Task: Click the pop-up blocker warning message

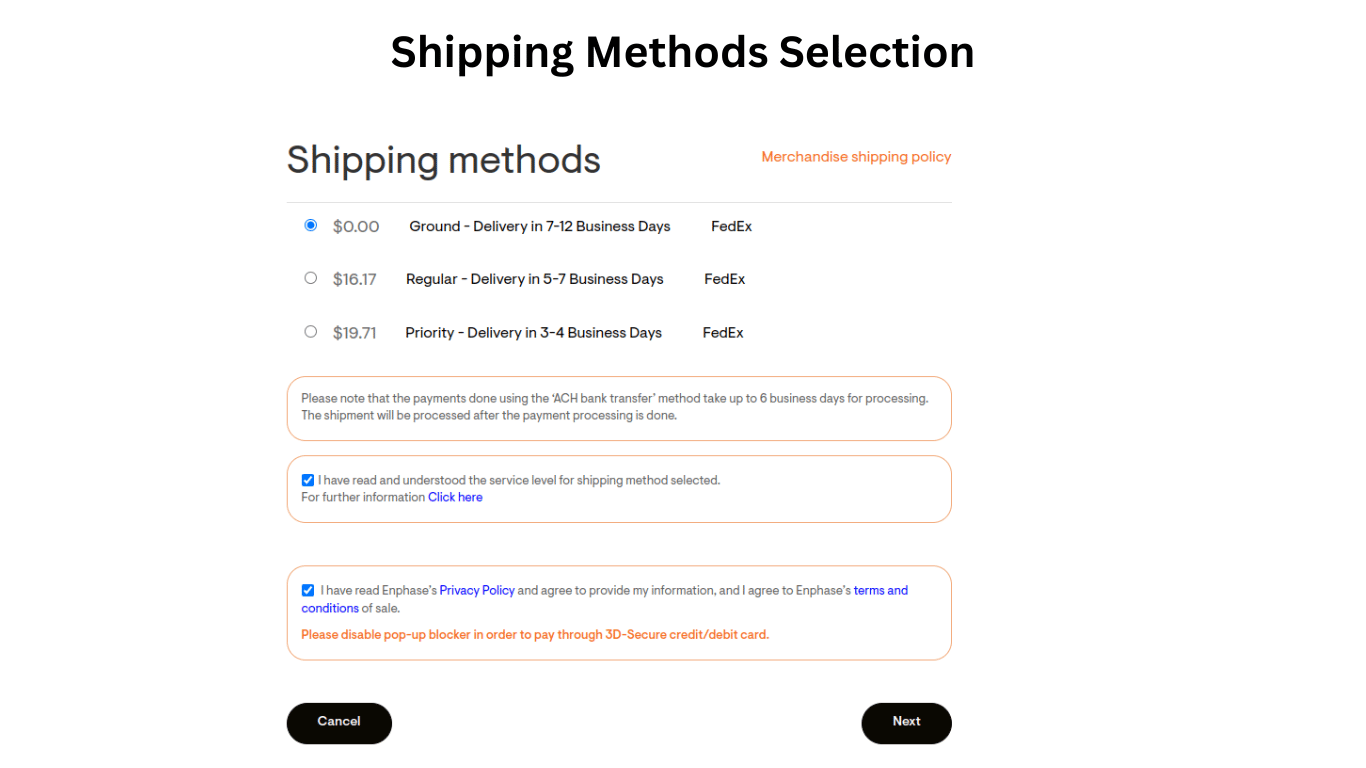Action: coord(535,635)
